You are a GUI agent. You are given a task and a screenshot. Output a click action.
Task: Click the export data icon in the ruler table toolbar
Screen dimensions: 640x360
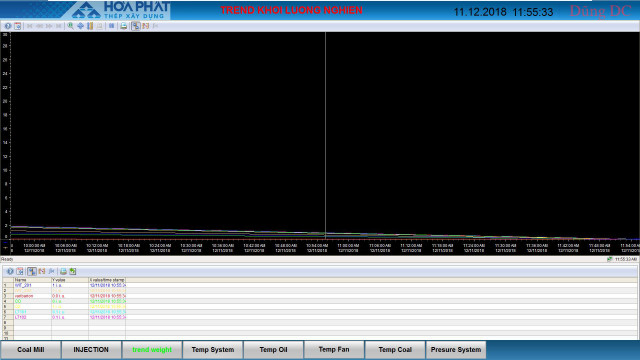[x=73, y=271]
